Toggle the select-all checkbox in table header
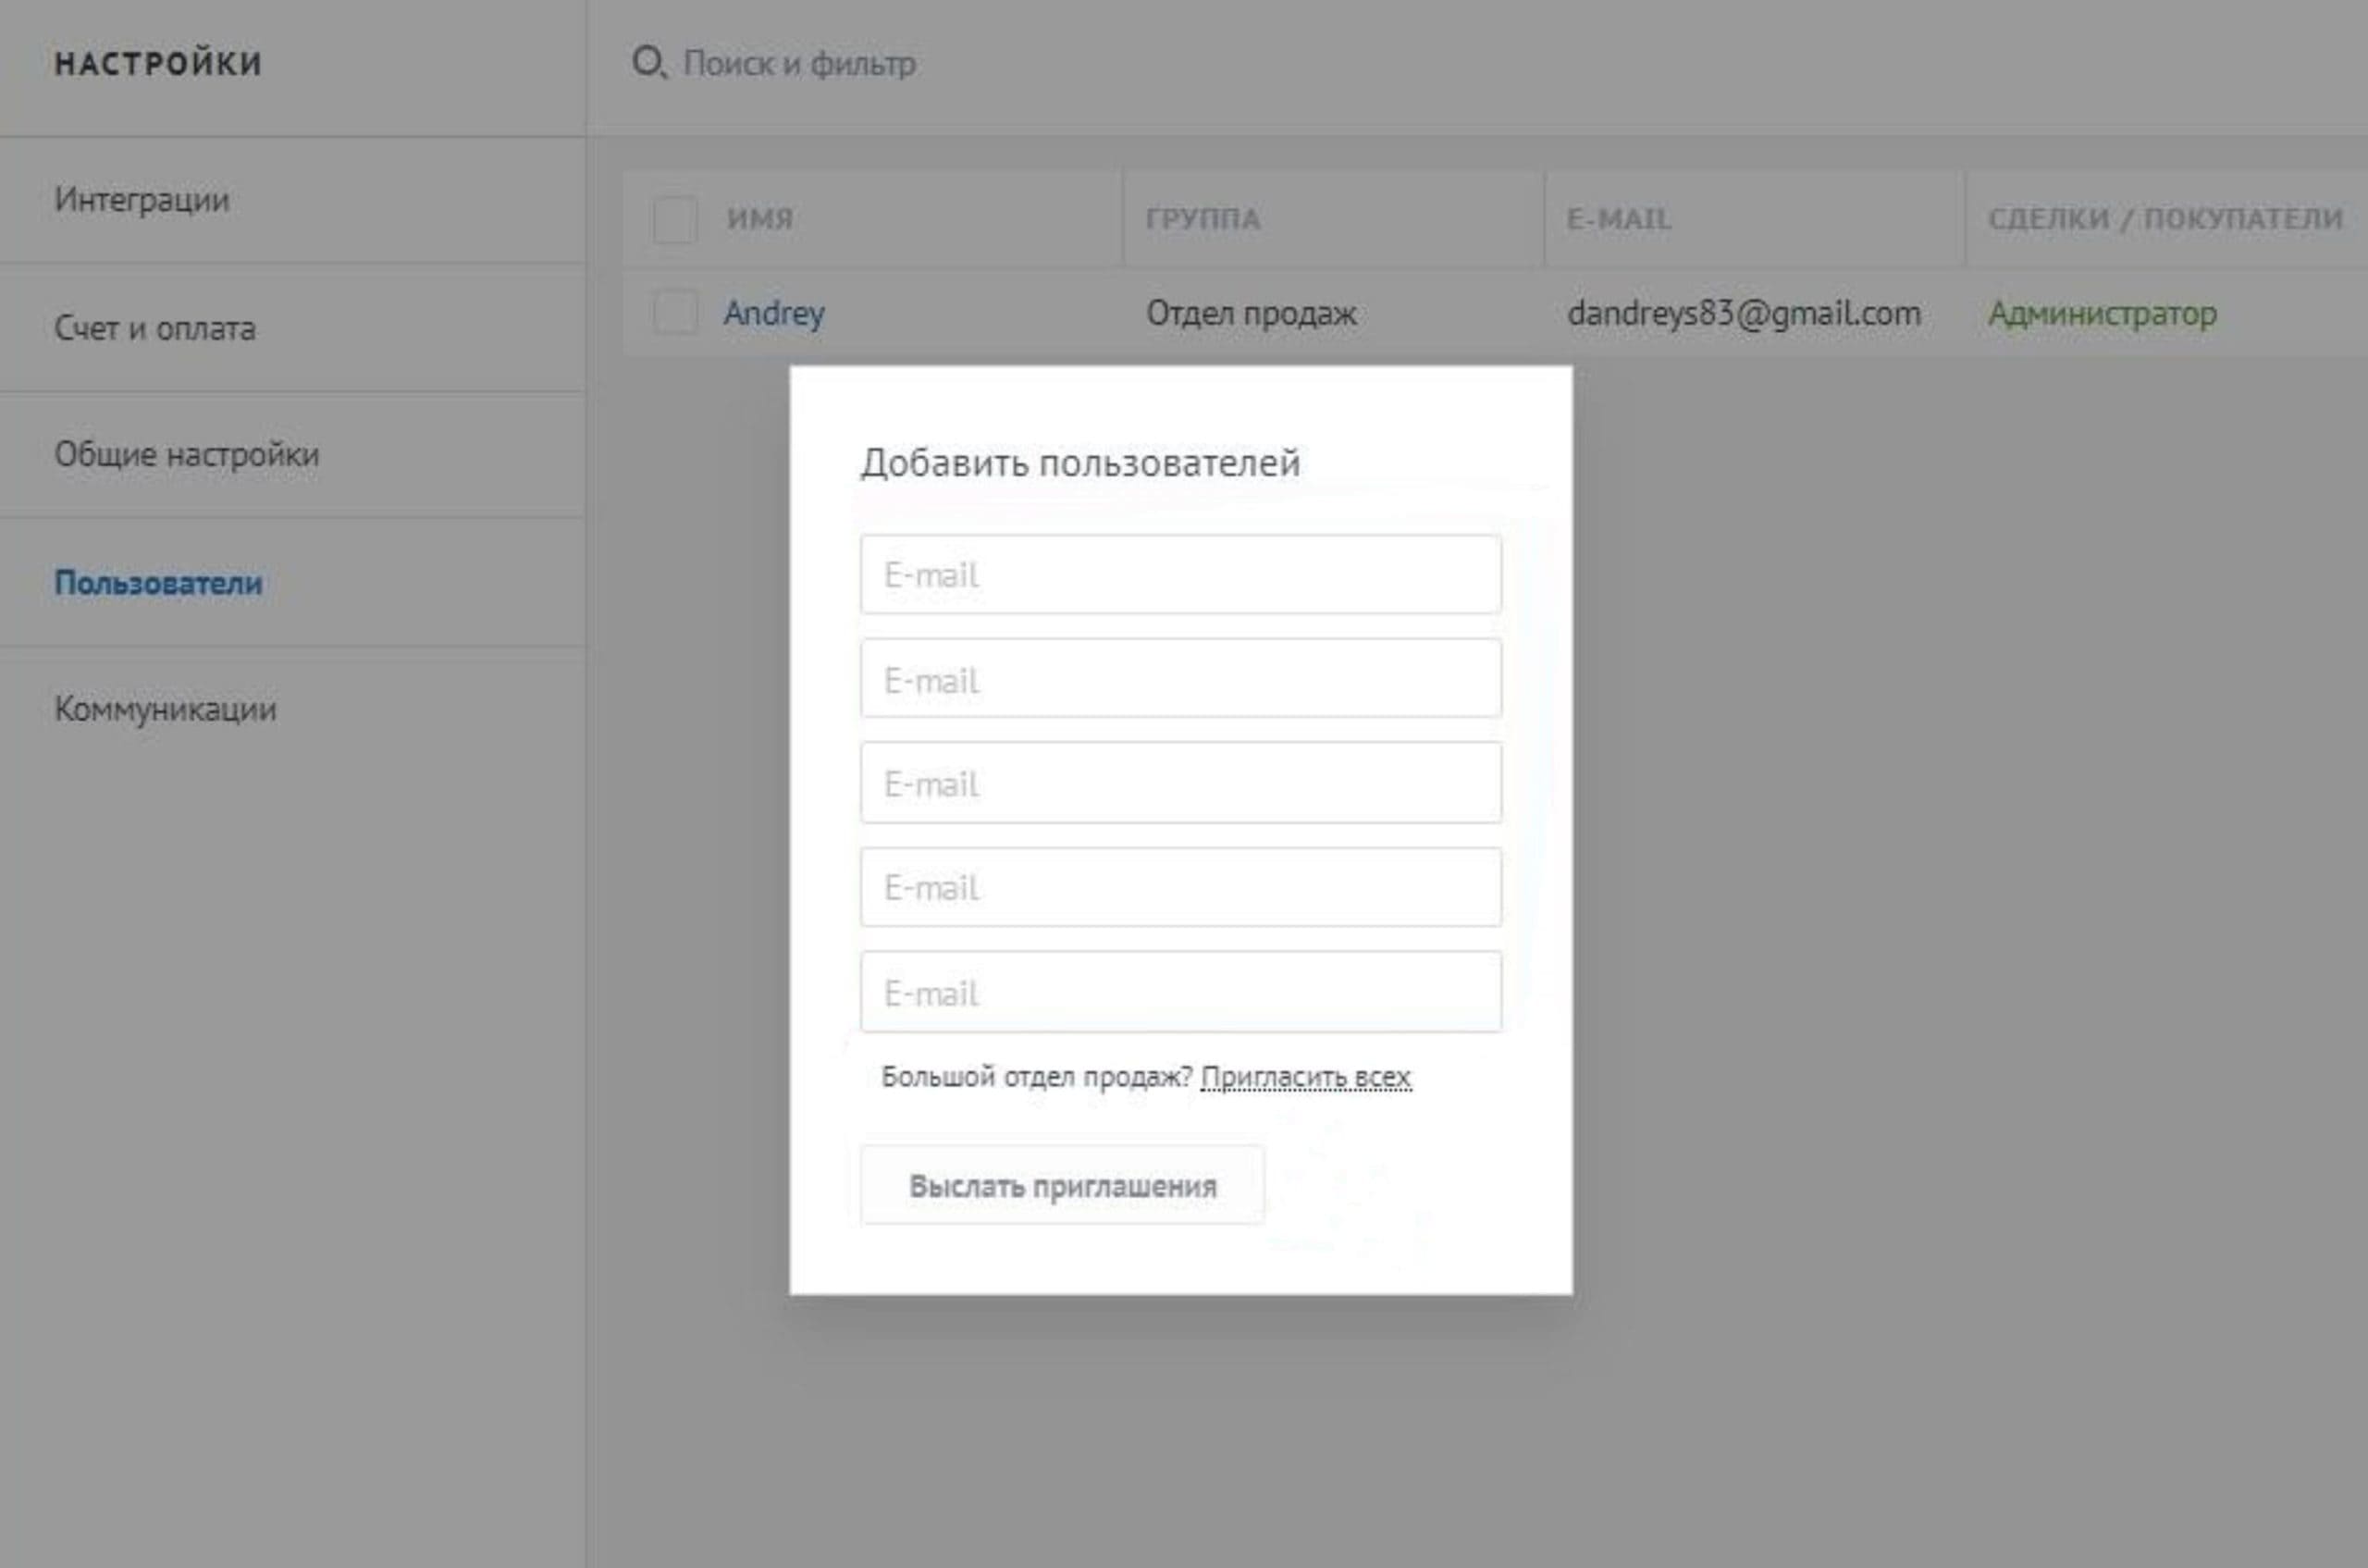This screenshot has width=2368, height=1568. (675, 219)
